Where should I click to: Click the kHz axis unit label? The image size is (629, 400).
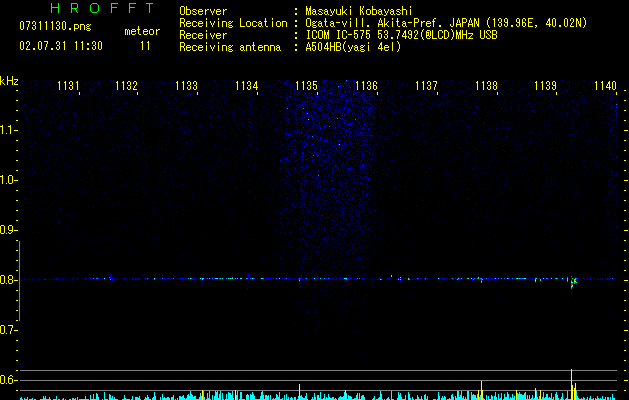(x=9, y=81)
